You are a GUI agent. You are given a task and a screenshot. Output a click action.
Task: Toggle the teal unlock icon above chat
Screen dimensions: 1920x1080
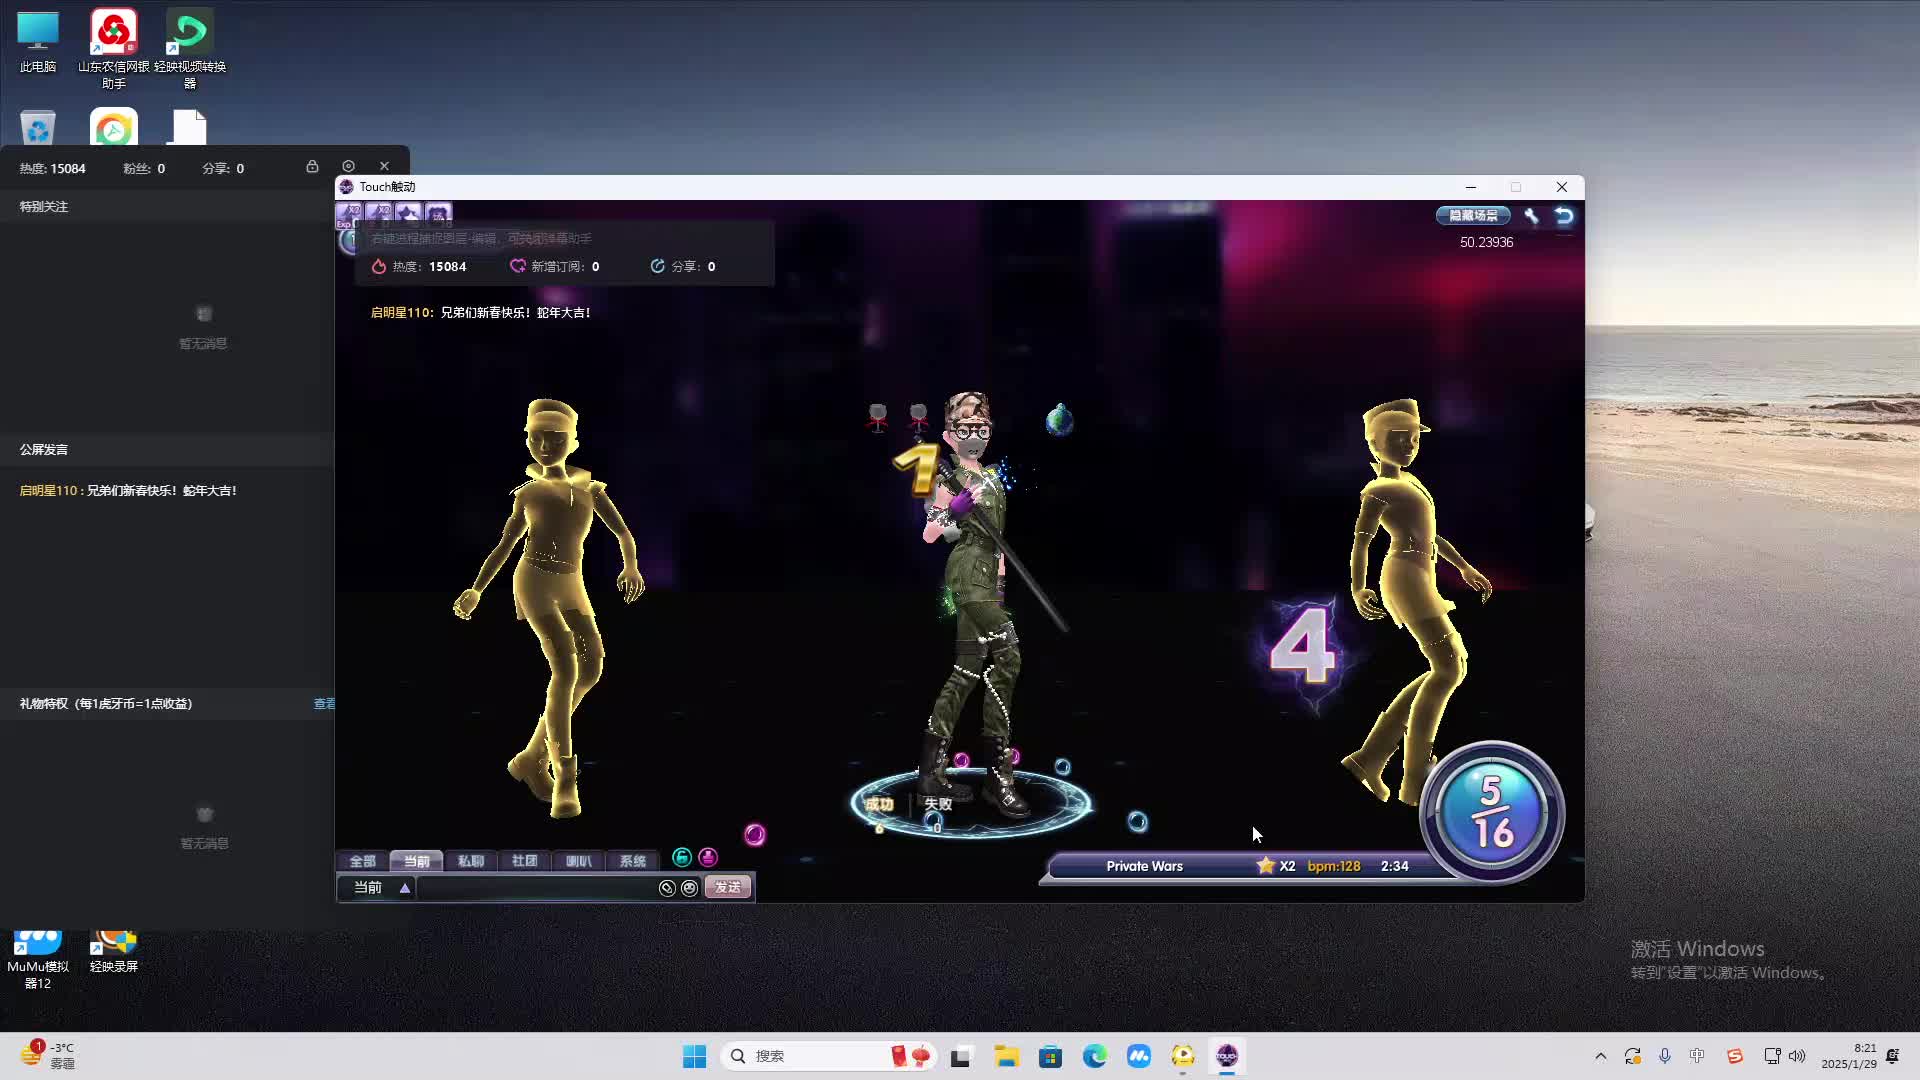[x=682, y=857]
